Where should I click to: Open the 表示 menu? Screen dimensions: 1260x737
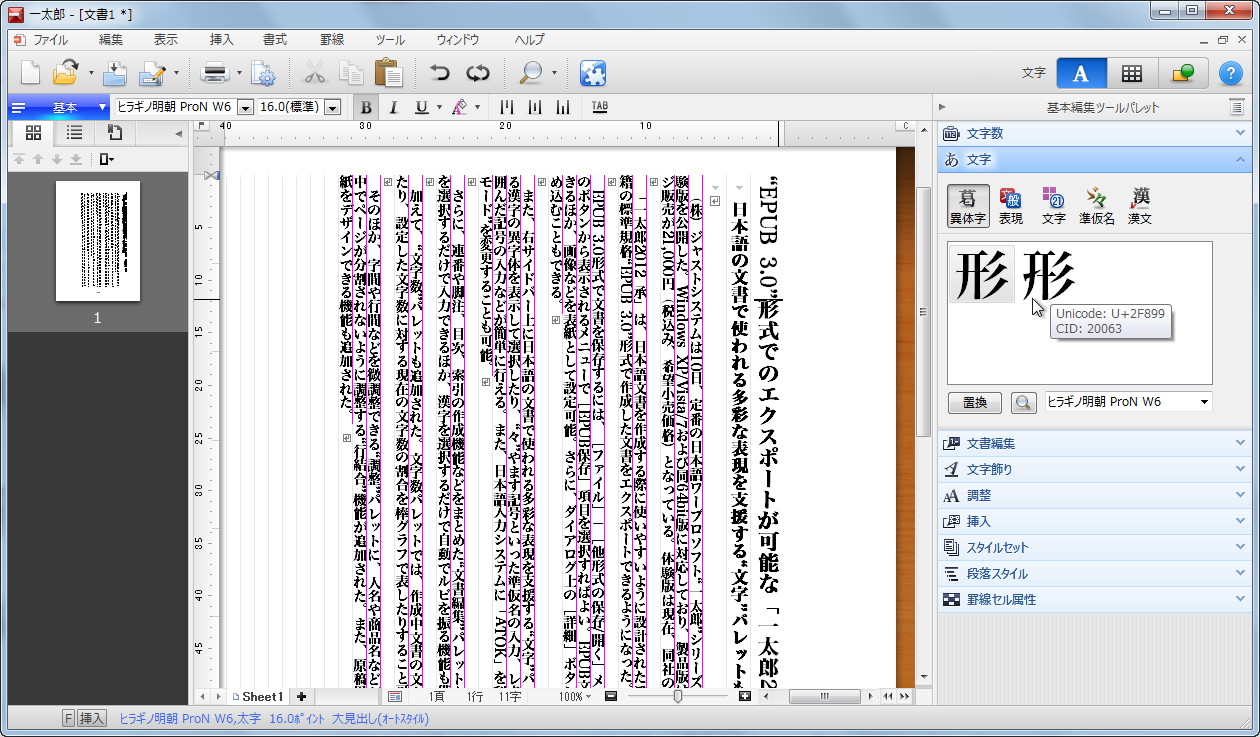166,40
